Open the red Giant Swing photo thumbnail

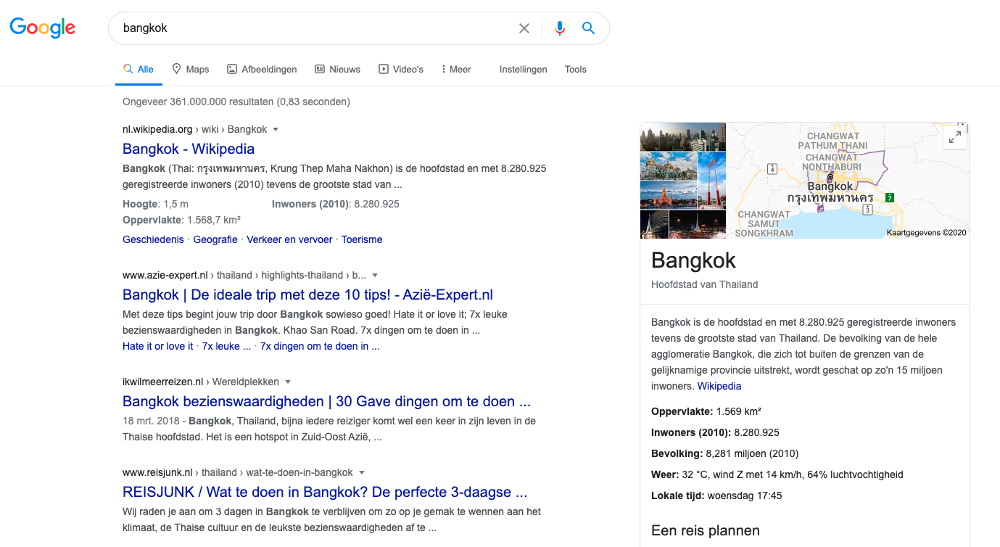point(712,180)
